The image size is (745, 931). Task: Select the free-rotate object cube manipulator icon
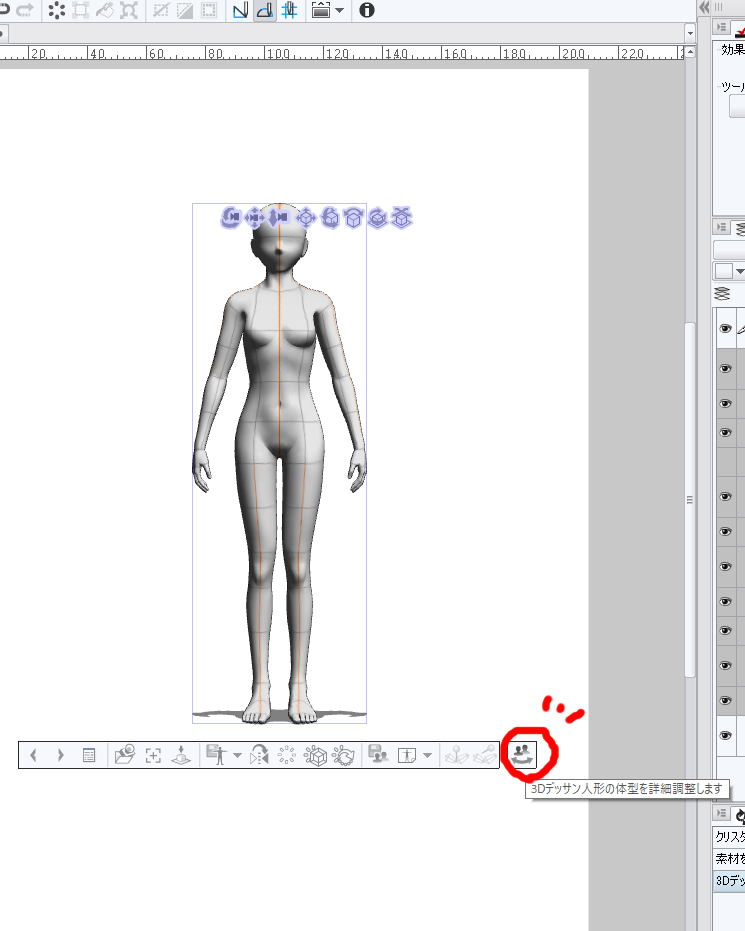click(x=330, y=218)
